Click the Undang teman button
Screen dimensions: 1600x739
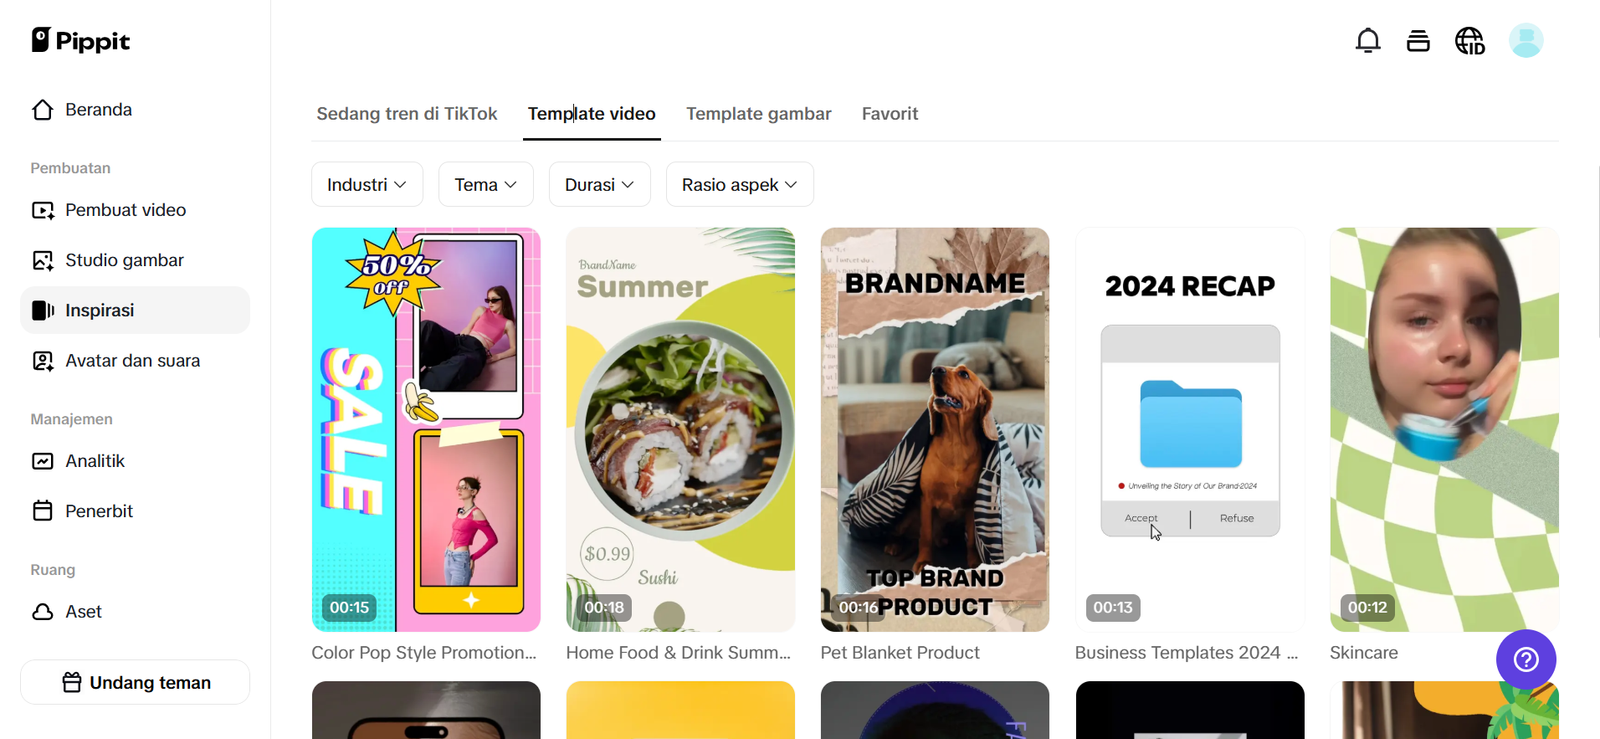tap(135, 683)
